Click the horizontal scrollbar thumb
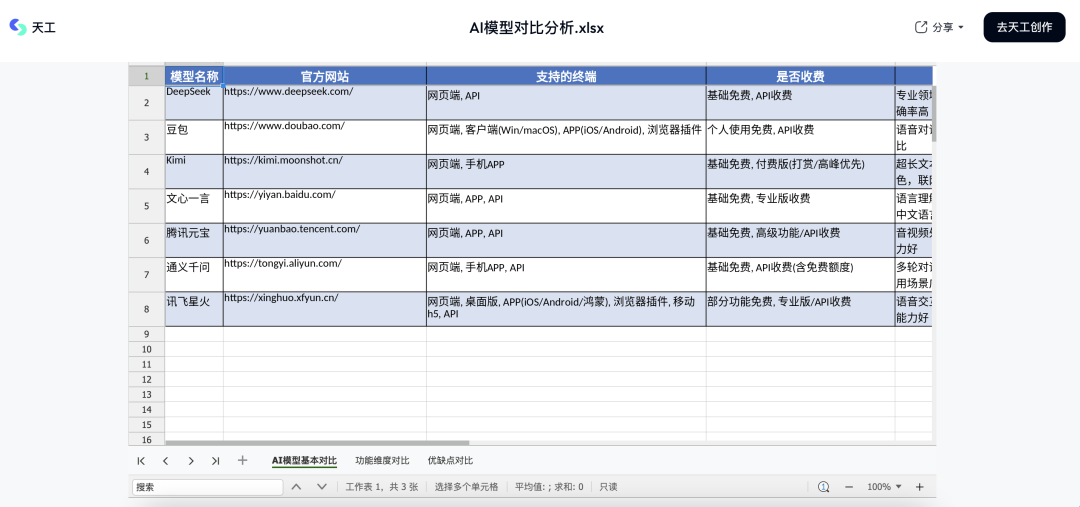Viewport: 1080px width, 507px height. (x=317, y=443)
